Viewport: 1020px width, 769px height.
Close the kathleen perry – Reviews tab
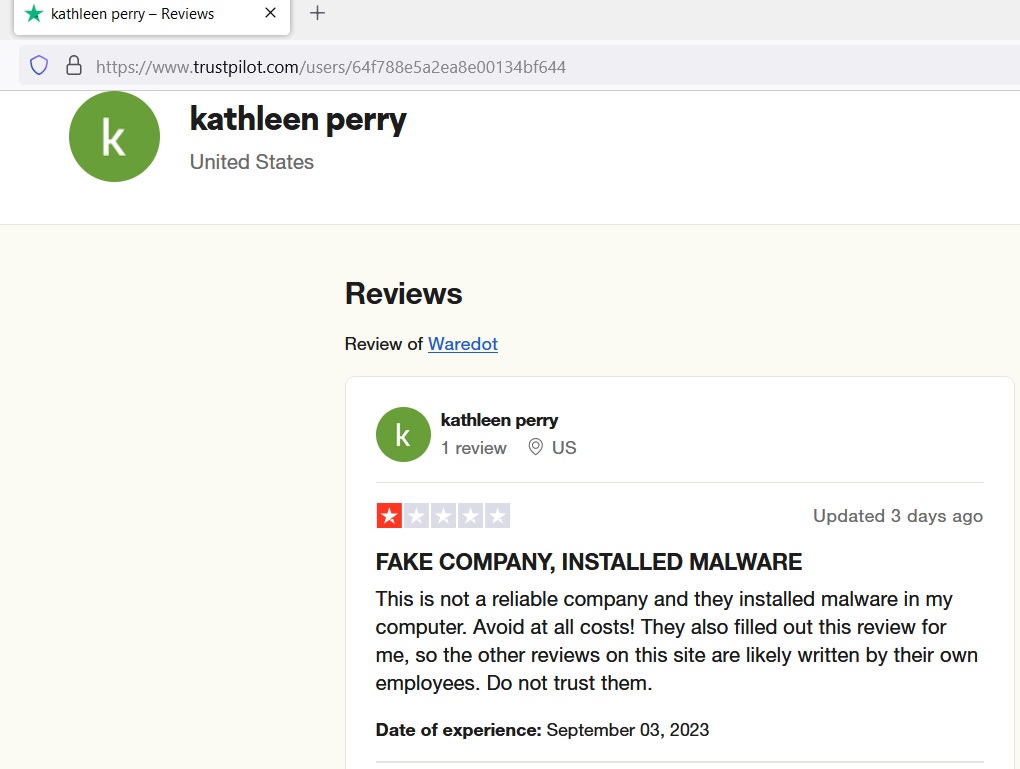270,14
